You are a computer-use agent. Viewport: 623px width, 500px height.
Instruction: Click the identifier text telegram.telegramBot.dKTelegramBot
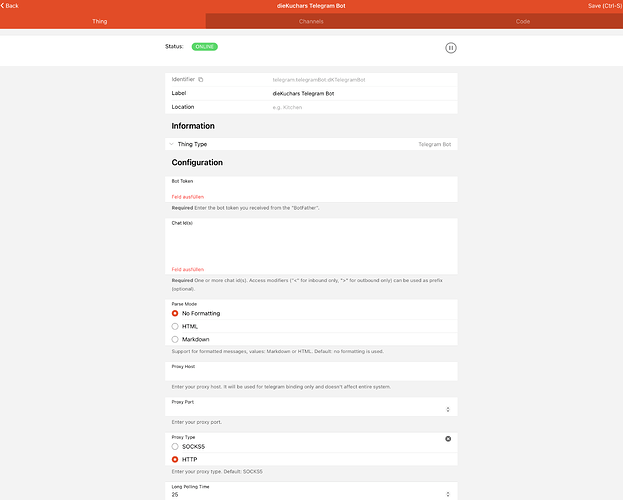[319, 80]
